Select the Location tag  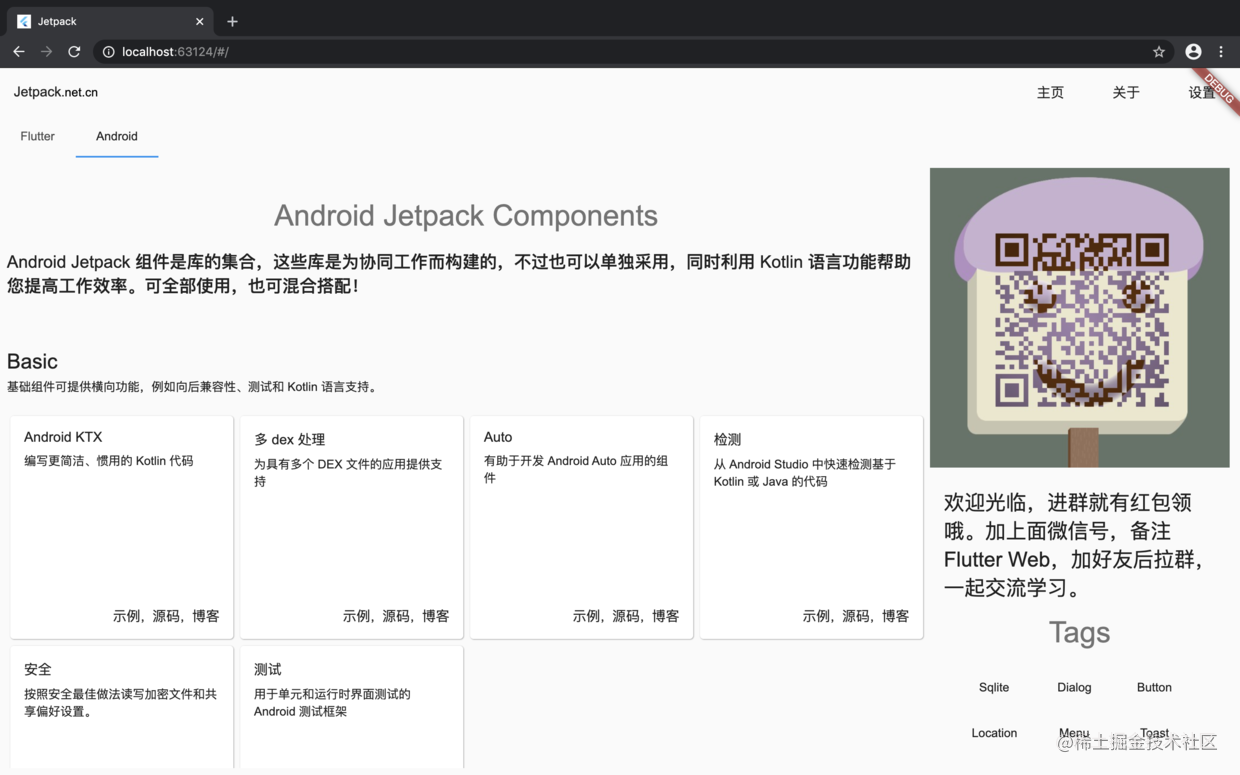tap(994, 733)
